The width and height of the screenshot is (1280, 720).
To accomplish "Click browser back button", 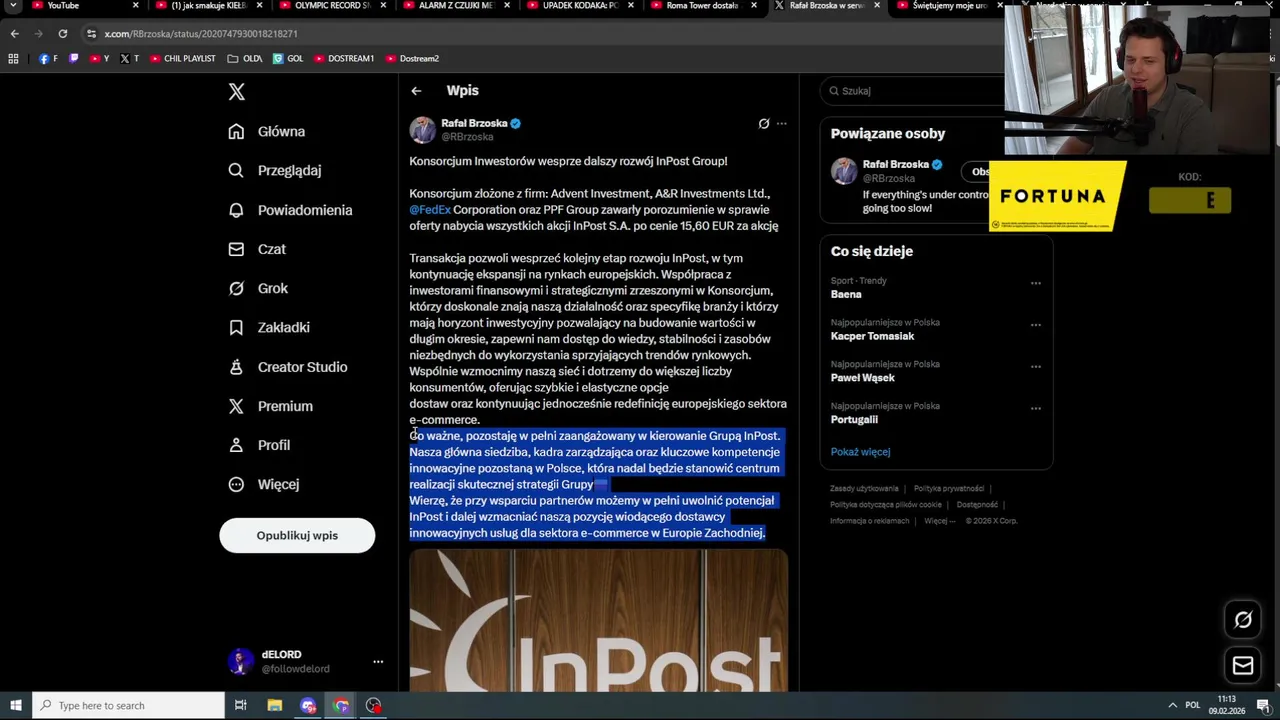I will 14,34.
